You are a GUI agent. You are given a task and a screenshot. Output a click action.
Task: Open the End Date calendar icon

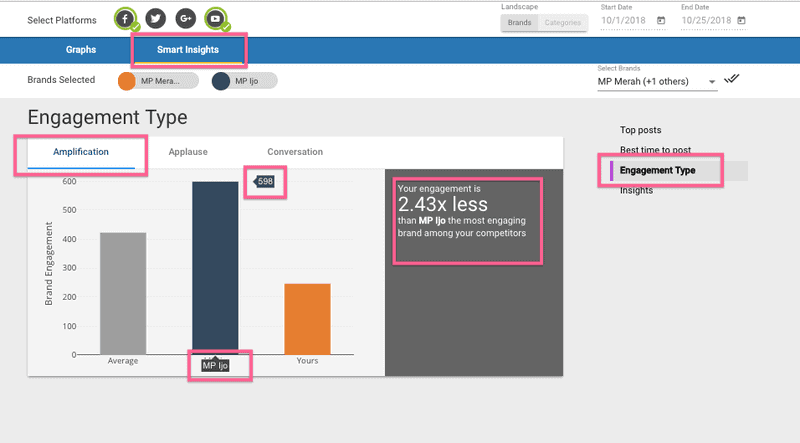click(x=741, y=20)
